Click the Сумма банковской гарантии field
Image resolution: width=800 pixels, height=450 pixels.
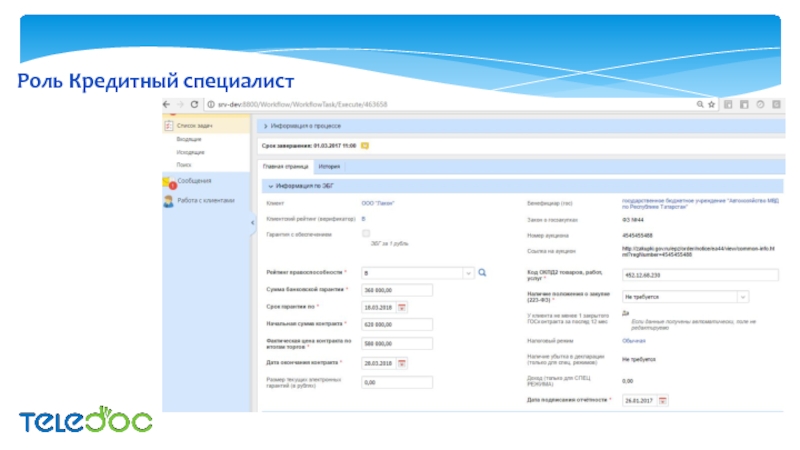coord(396,290)
